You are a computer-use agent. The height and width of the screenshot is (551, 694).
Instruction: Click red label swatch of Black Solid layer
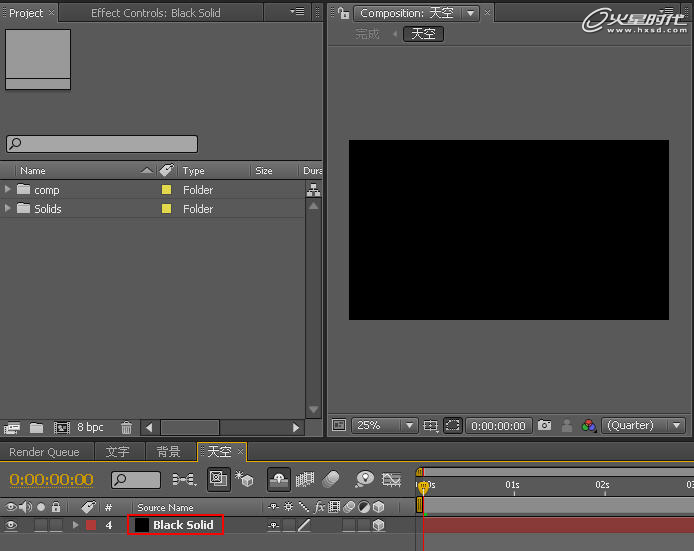91,525
